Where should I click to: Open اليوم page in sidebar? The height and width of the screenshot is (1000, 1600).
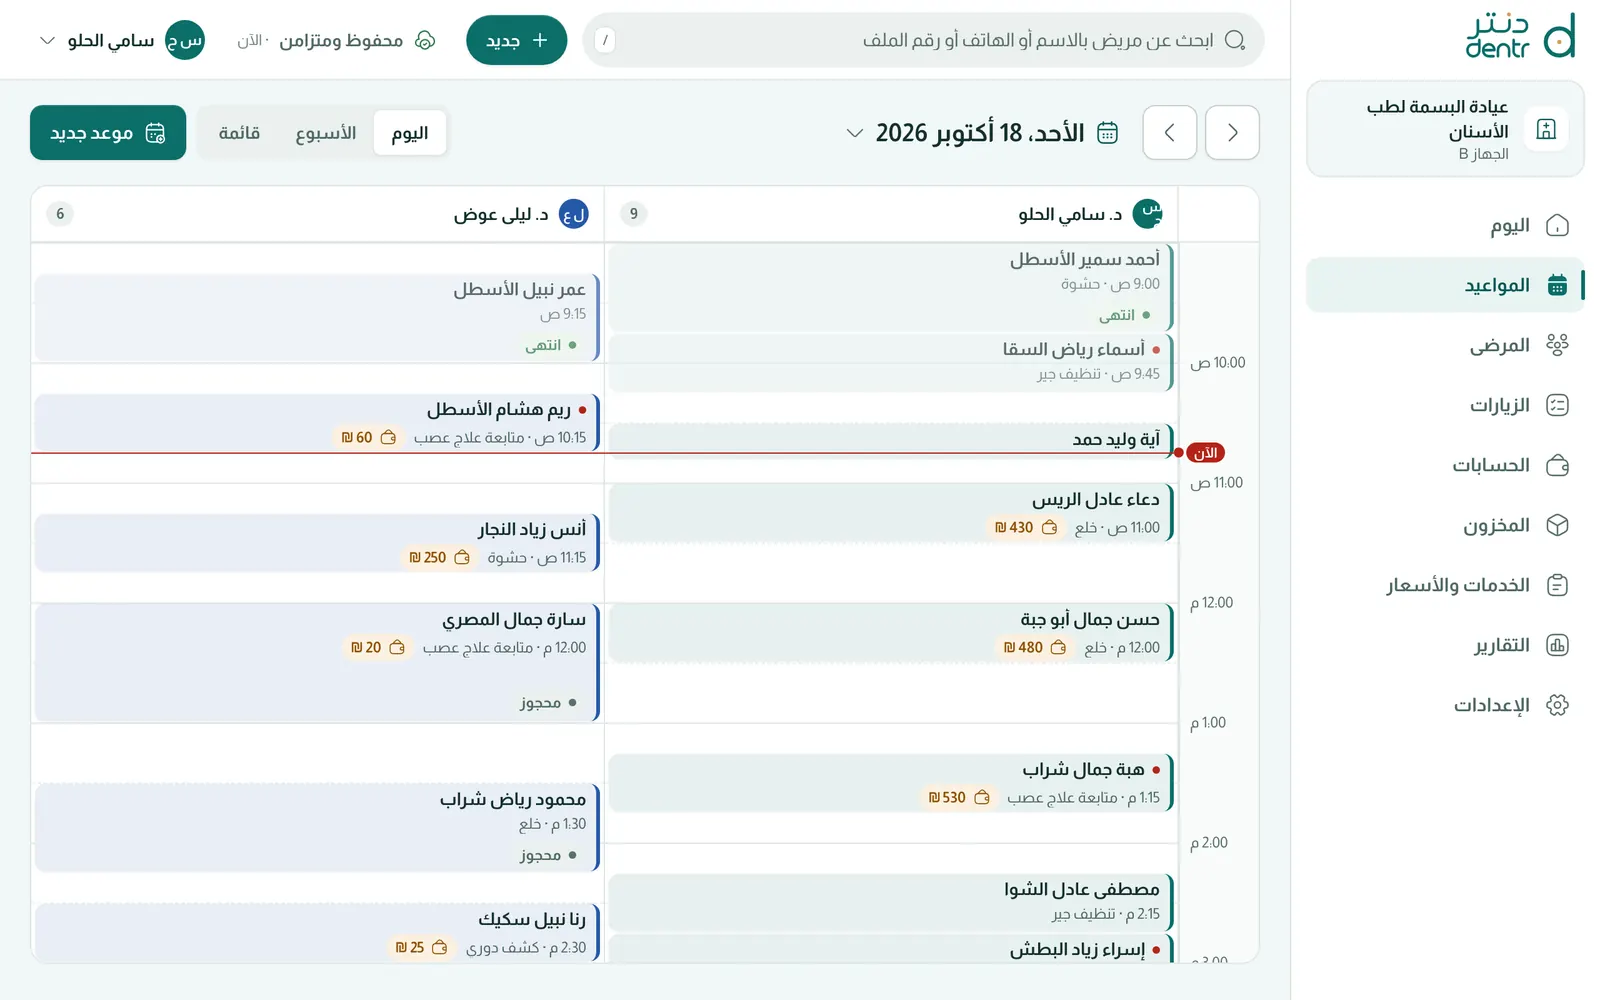tap(1445, 225)
